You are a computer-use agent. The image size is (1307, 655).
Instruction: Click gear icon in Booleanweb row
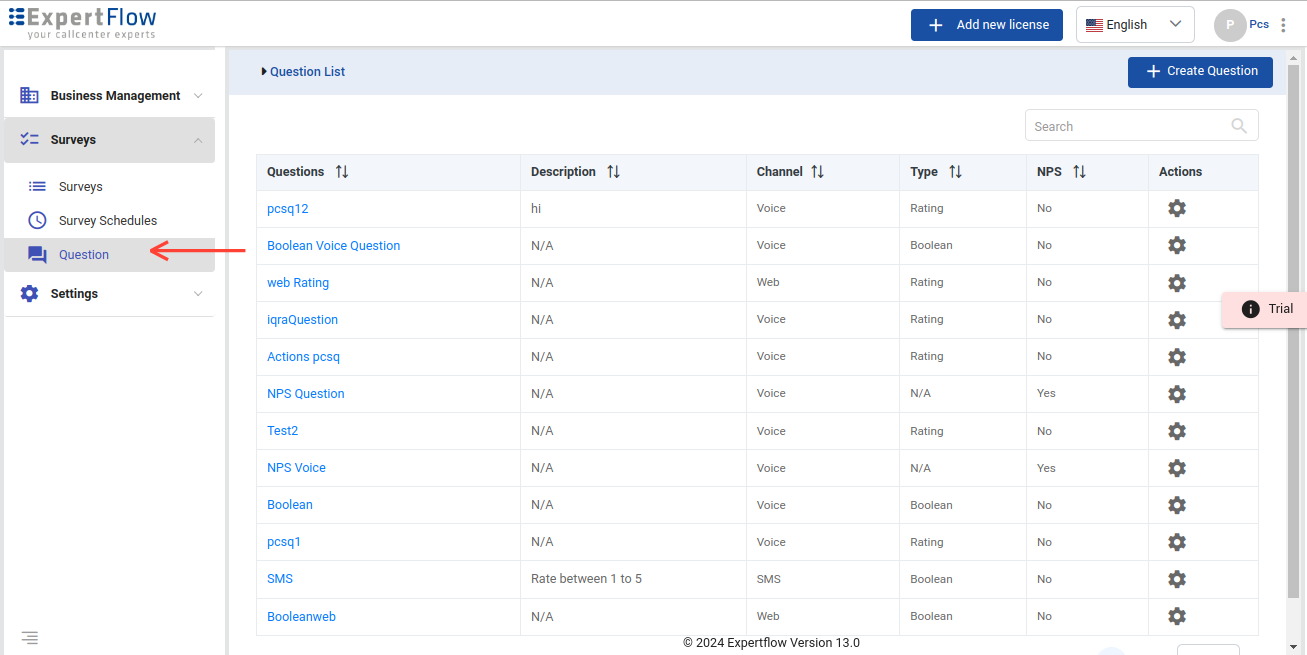(x=1177, y=616)
